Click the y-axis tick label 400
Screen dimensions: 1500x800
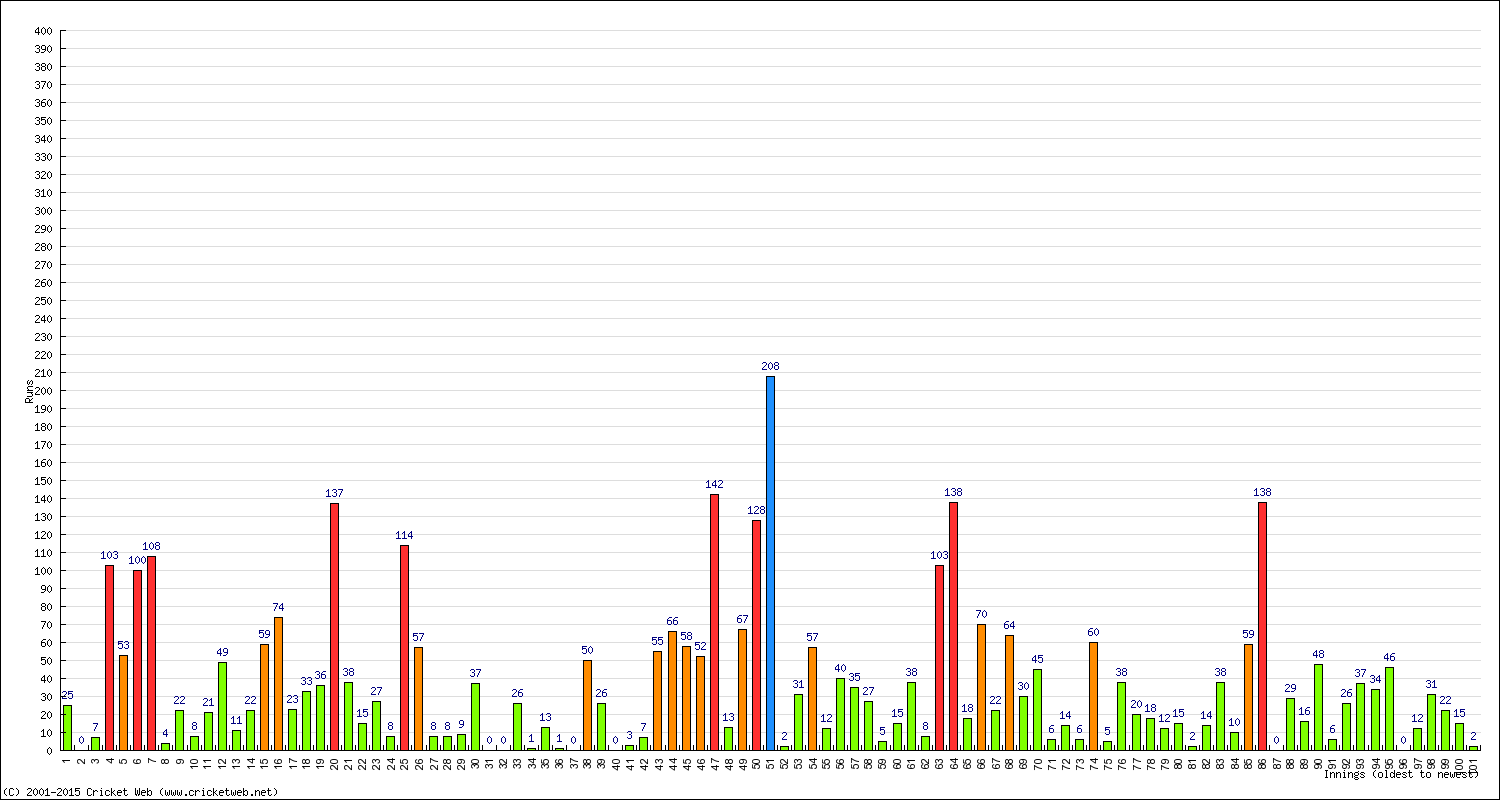click(43, 31)
